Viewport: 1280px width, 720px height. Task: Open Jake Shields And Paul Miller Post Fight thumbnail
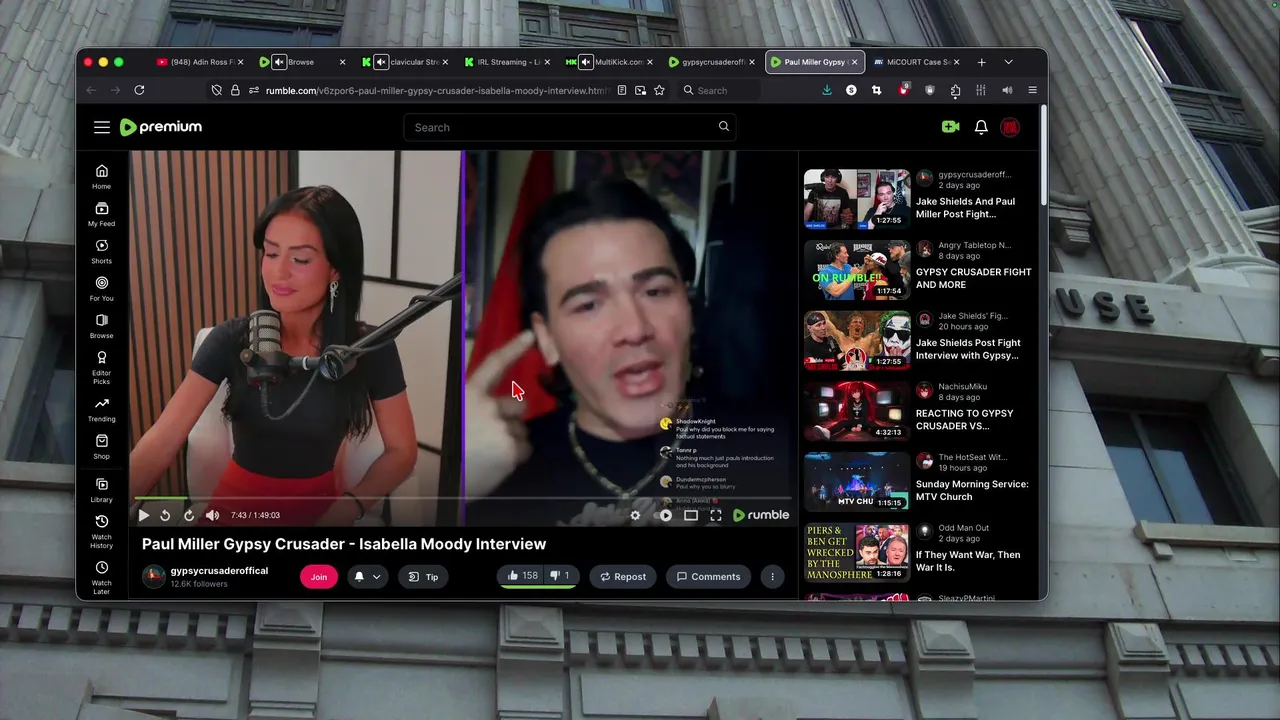(857, 199)
